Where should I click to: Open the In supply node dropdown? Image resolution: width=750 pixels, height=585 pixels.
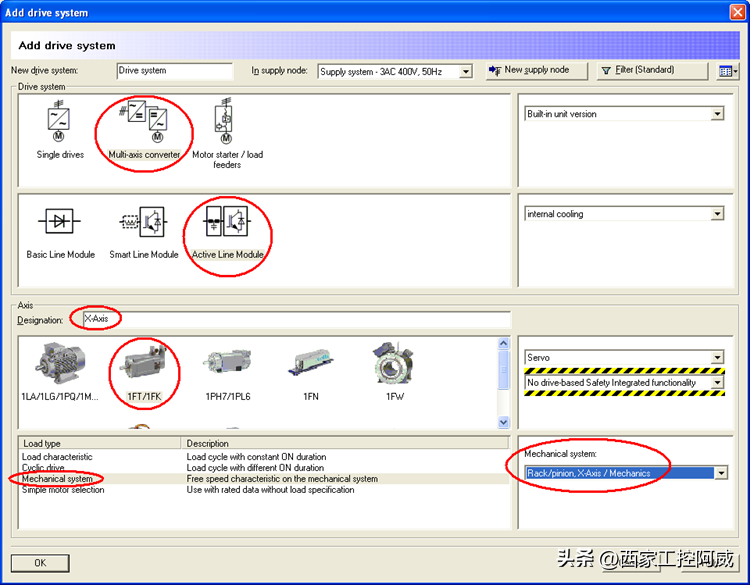pyautogui.click(x=465, y=72)
